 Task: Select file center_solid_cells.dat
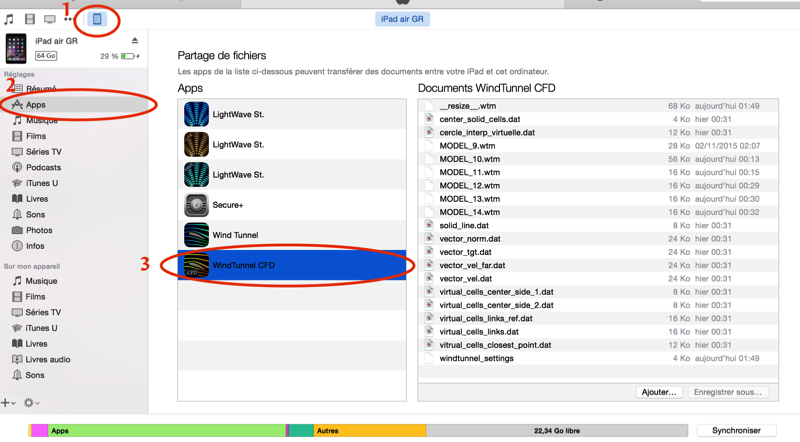click(598, 119)
